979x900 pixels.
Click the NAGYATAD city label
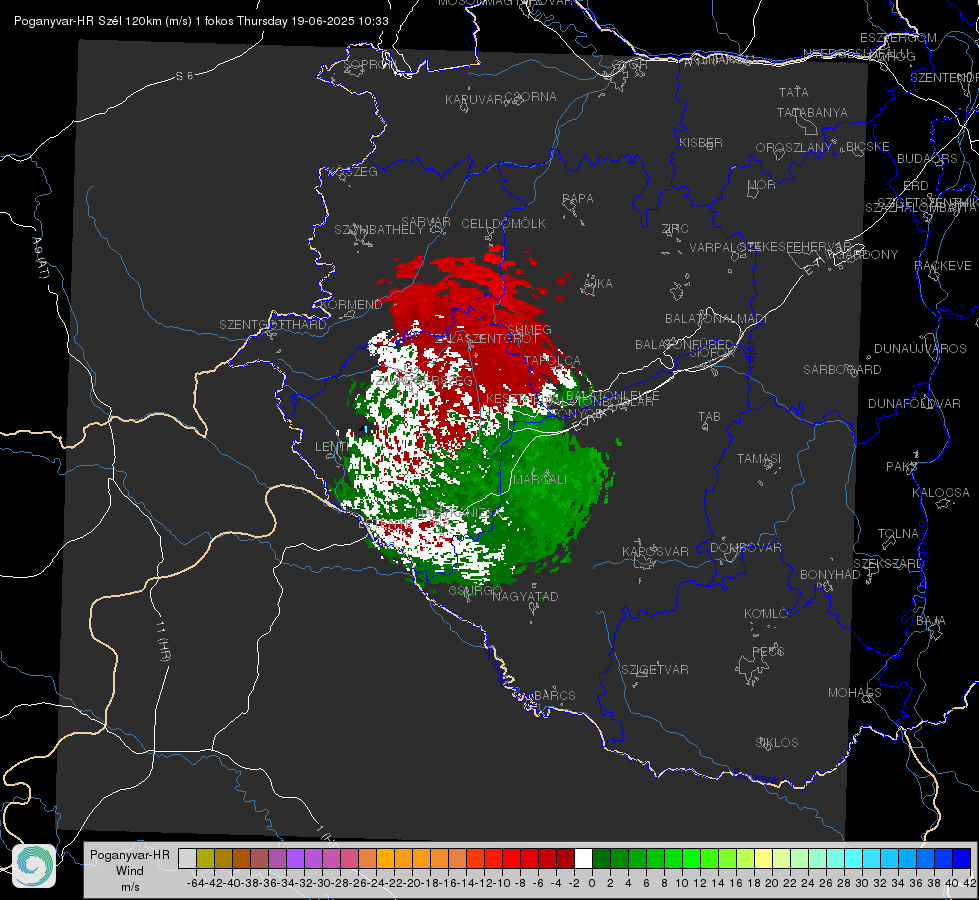point(525,596)
